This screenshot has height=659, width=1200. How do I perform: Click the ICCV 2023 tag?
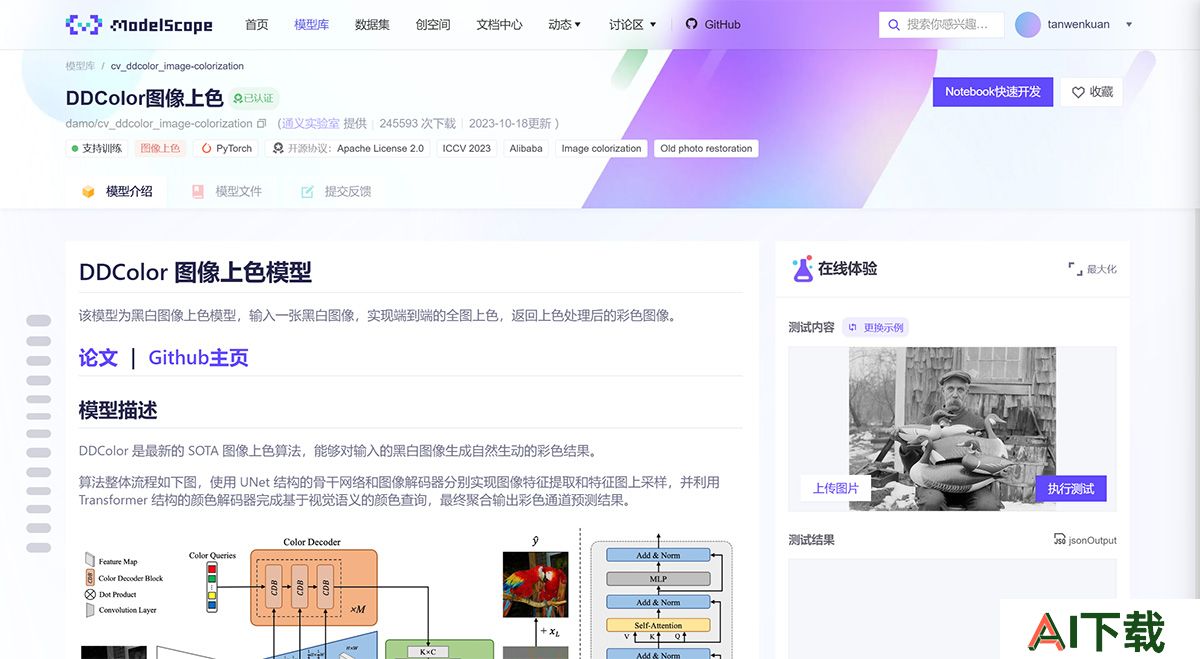point(467,148)
